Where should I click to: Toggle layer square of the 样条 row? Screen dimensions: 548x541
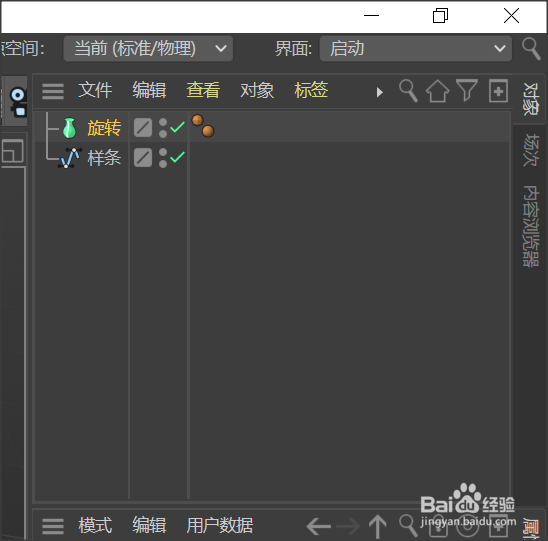[x=143, y=158]
